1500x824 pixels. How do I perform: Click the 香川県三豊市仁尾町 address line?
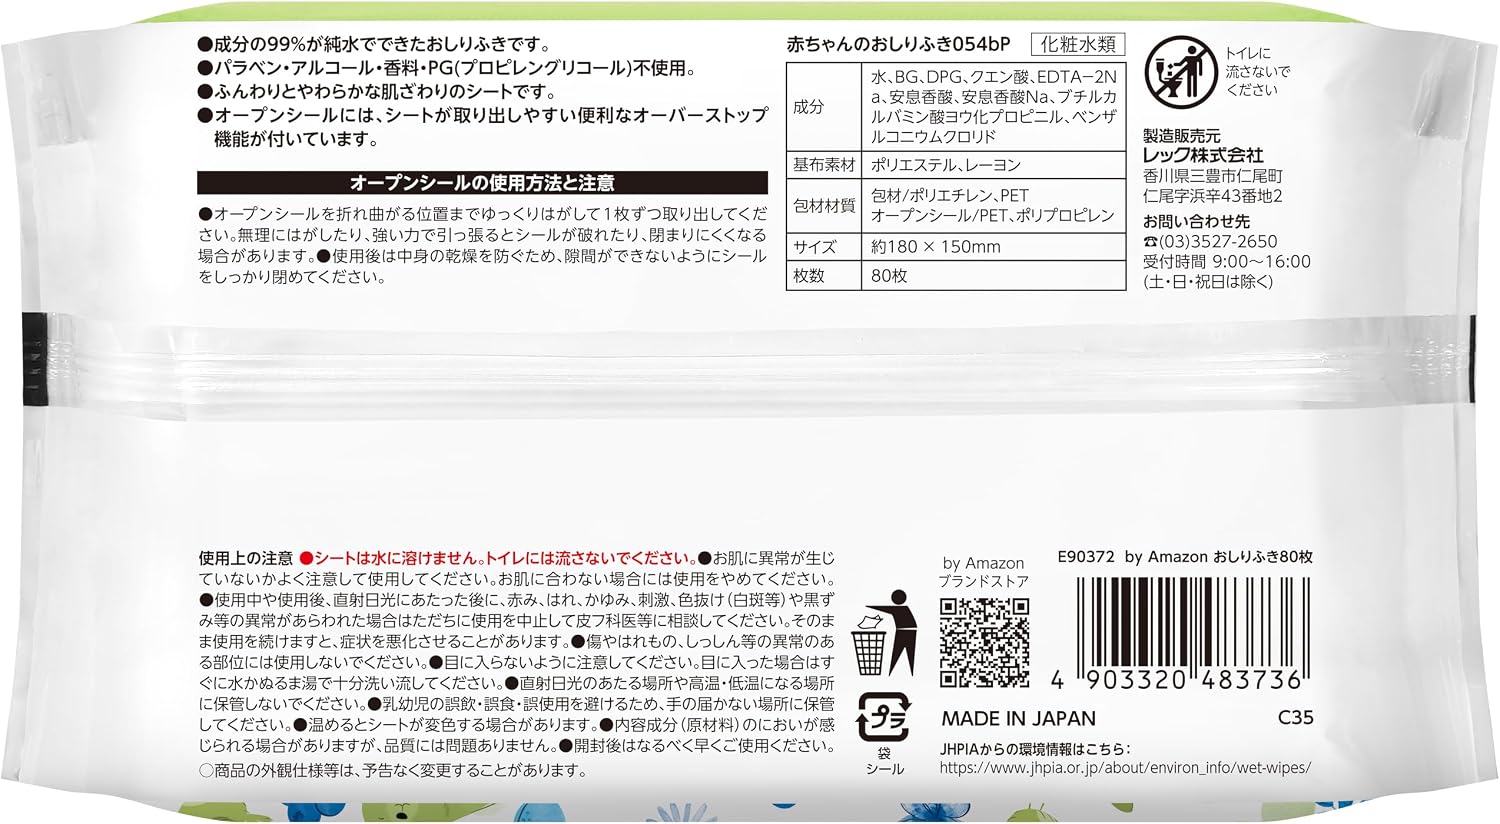click(1212, 176)
